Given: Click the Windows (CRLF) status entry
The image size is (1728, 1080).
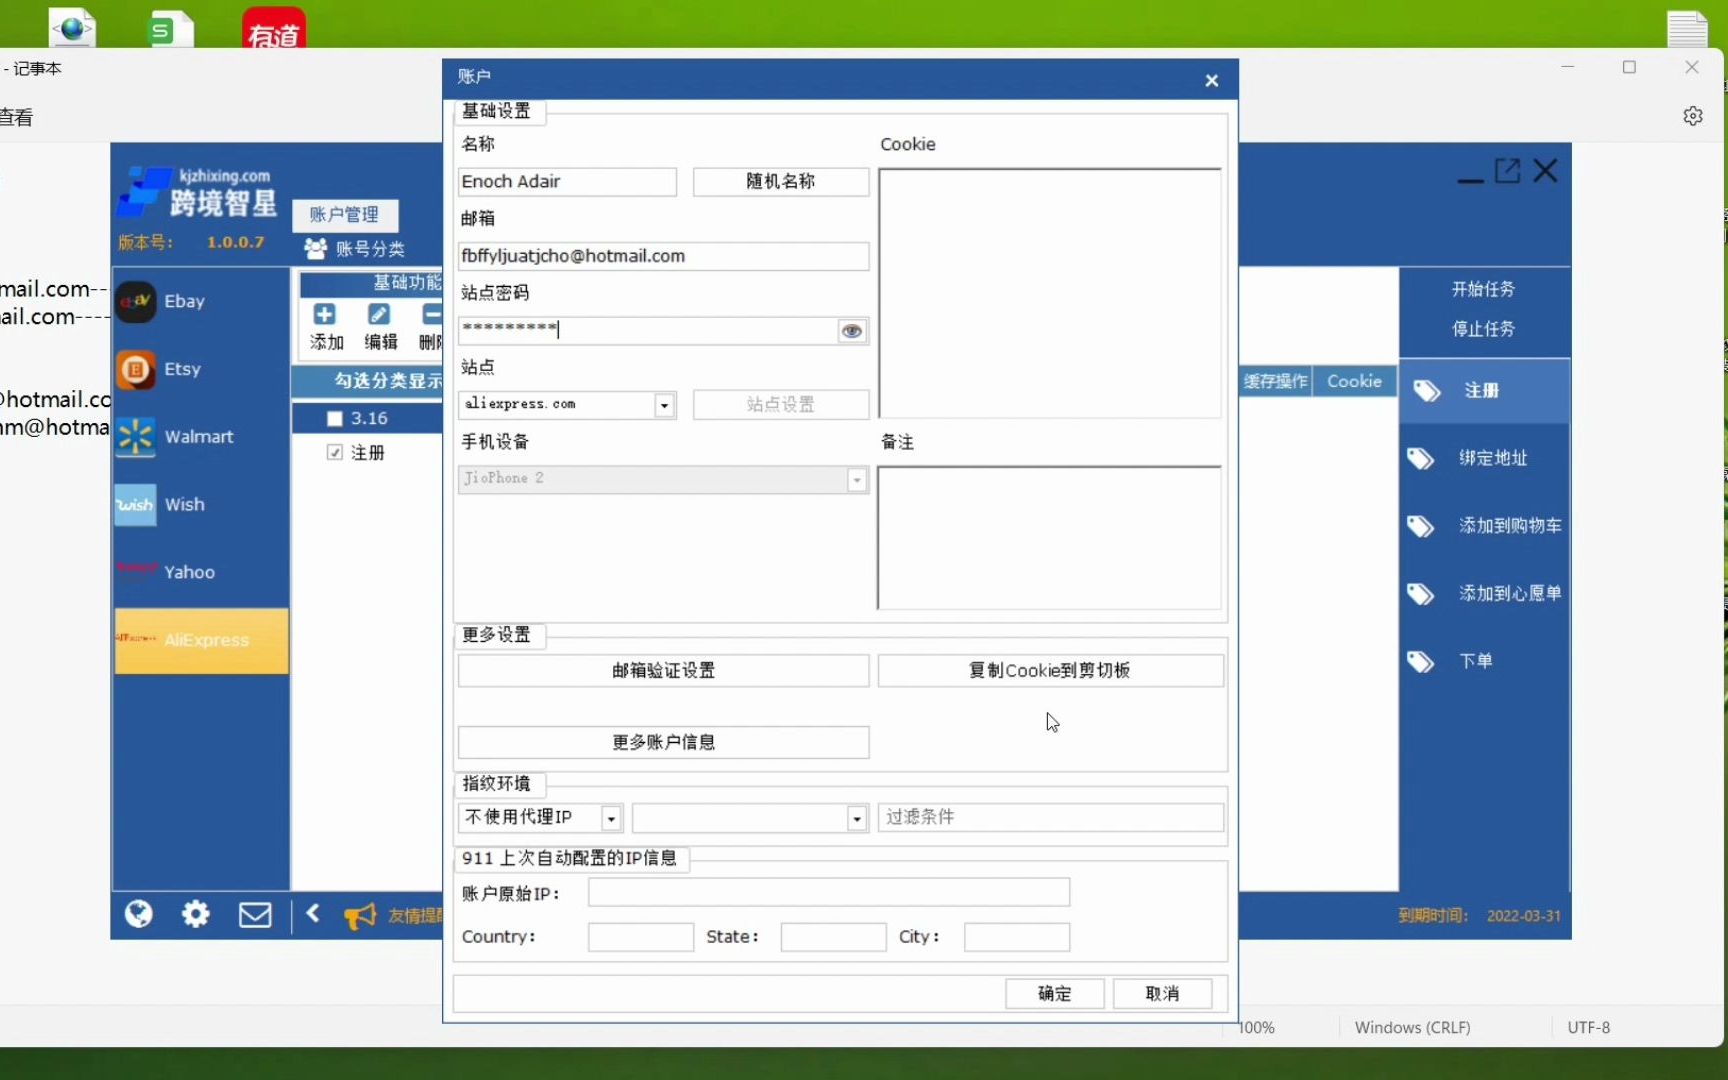Looking at the screenshot, I should pyautogui.click(x=1412, y=1028).
